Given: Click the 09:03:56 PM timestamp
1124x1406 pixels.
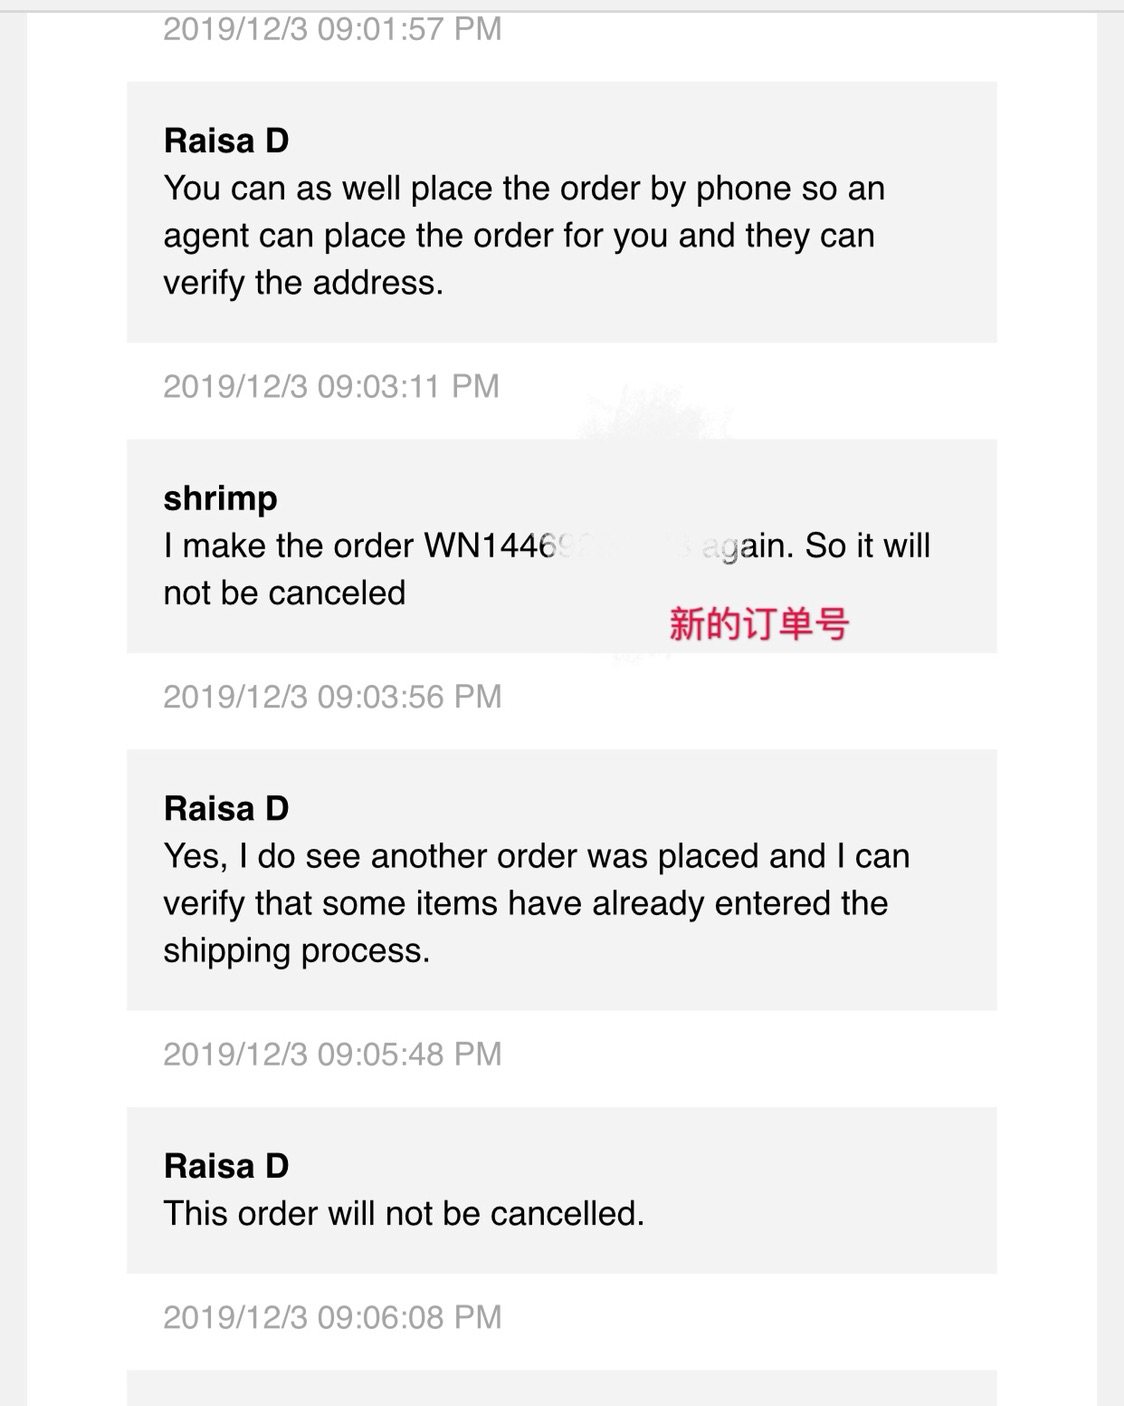Looking at the screenshot, I should coord(332,696).
